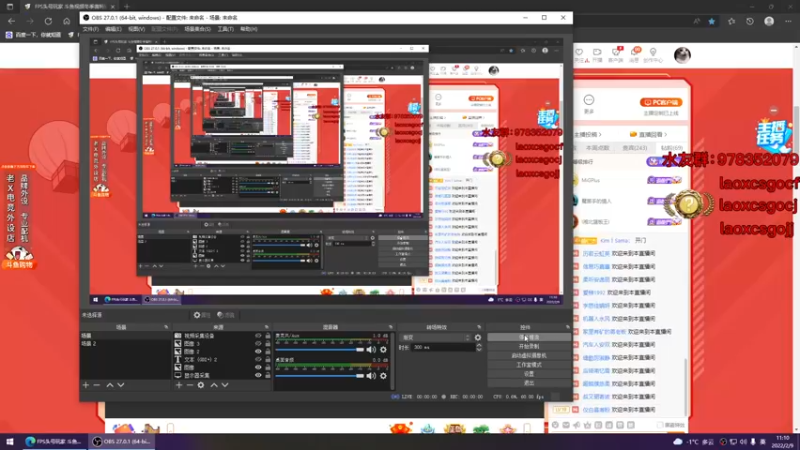Click the 退出 button in controls
Image resolution: width=800 pixels, height=450 pixels.
pos(529,383)
